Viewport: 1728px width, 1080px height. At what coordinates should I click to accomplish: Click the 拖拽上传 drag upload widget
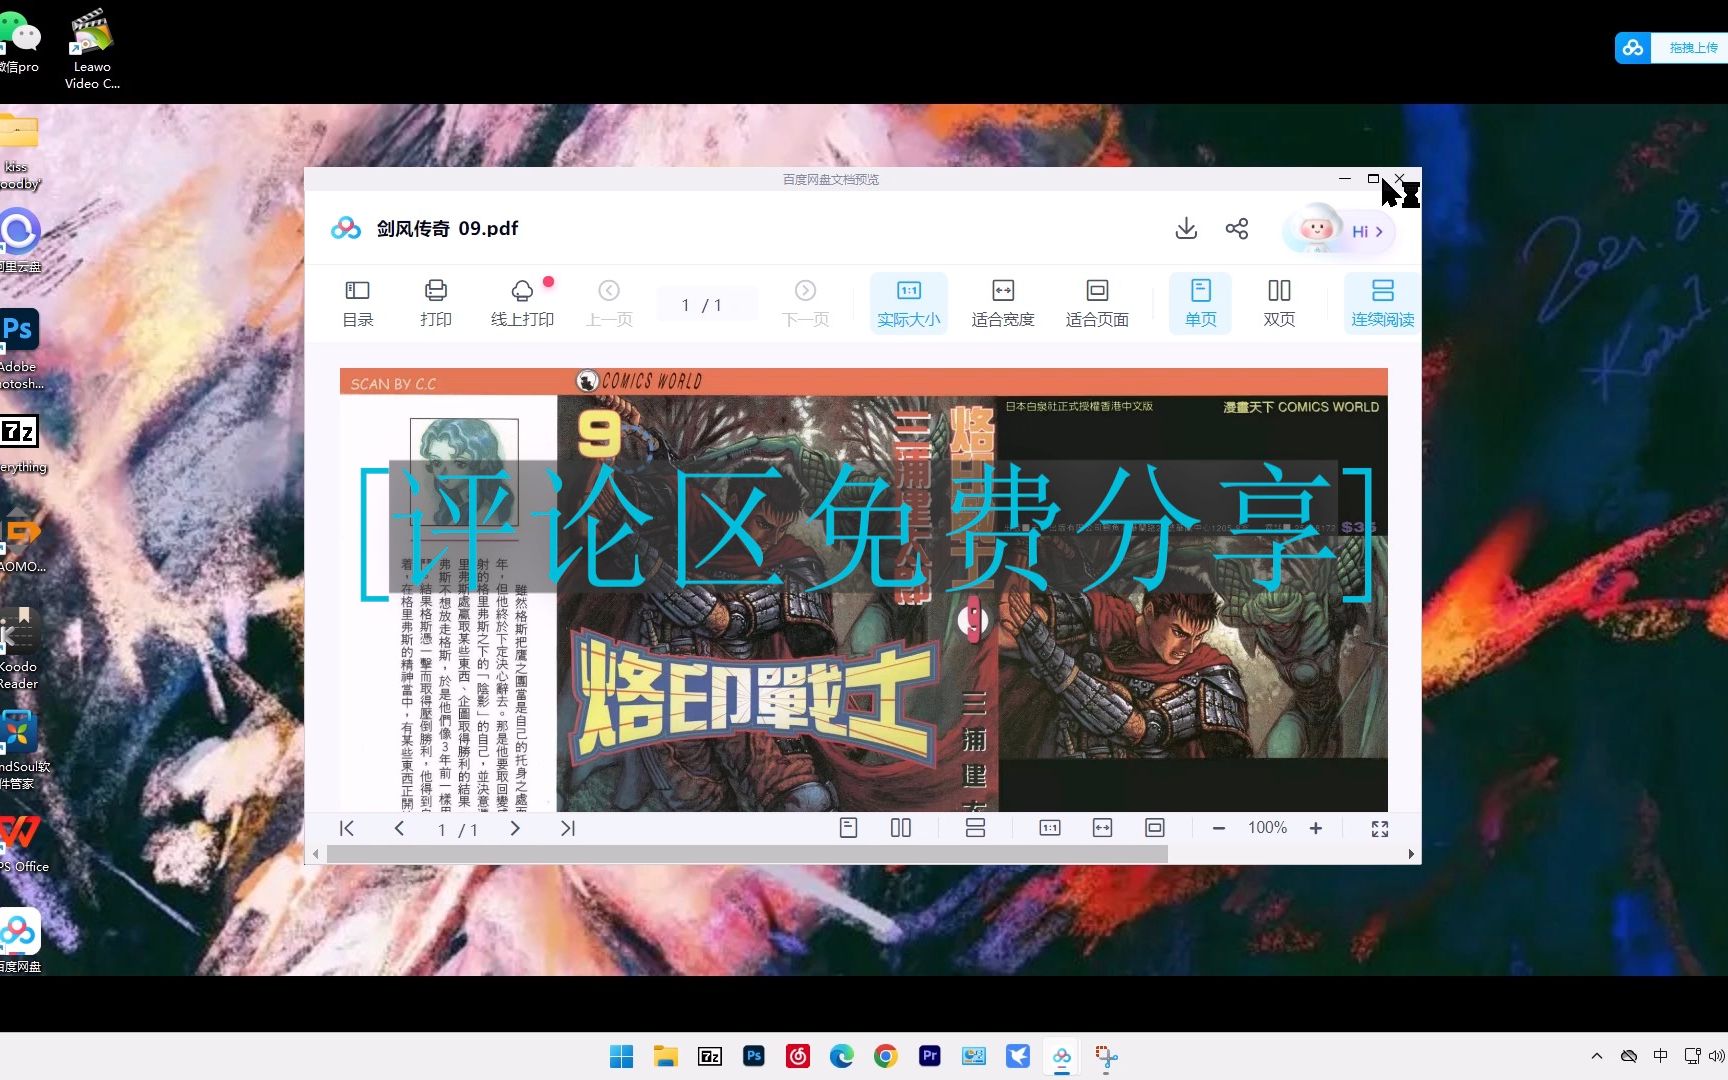click(x=1671, y=47)
